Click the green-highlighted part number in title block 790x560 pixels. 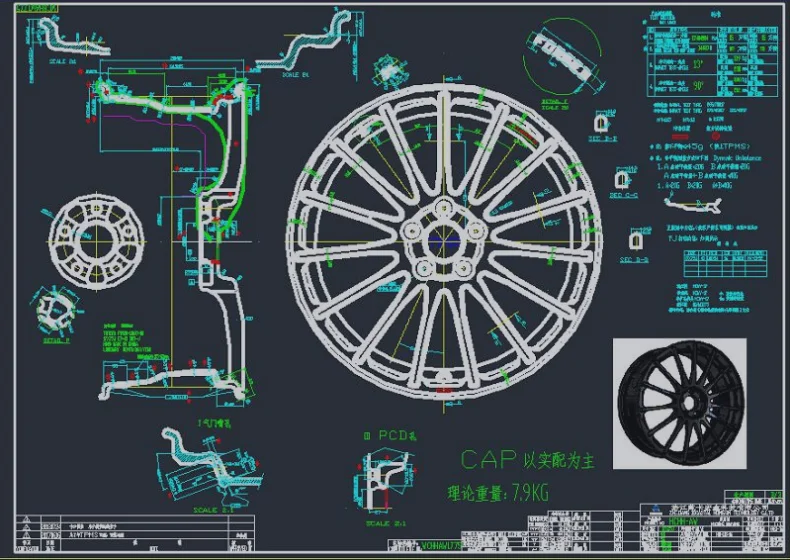442,545
